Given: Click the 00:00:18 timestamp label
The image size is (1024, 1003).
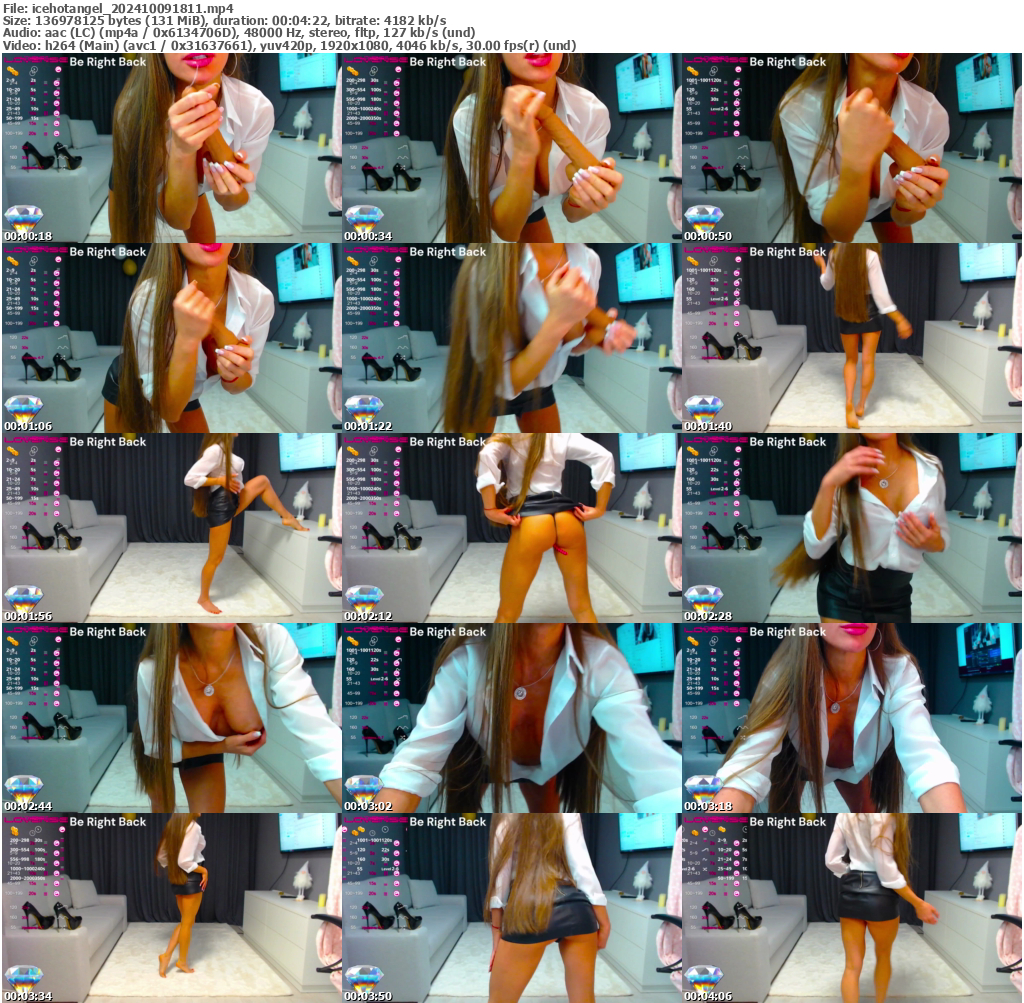Looking at the screenshot, I should pyautogui.click(x=28, y=235).
